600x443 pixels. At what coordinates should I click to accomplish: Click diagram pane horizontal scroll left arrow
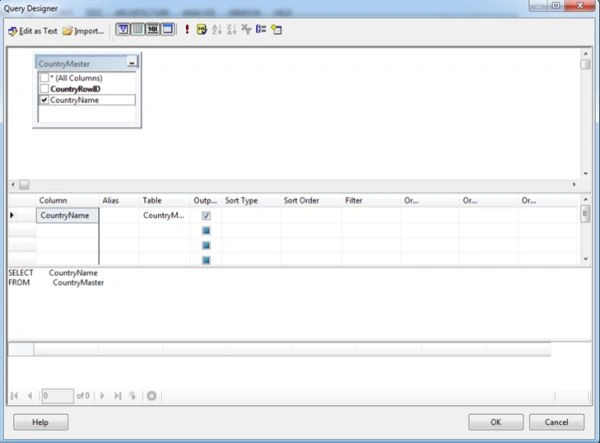coord(13,185)
